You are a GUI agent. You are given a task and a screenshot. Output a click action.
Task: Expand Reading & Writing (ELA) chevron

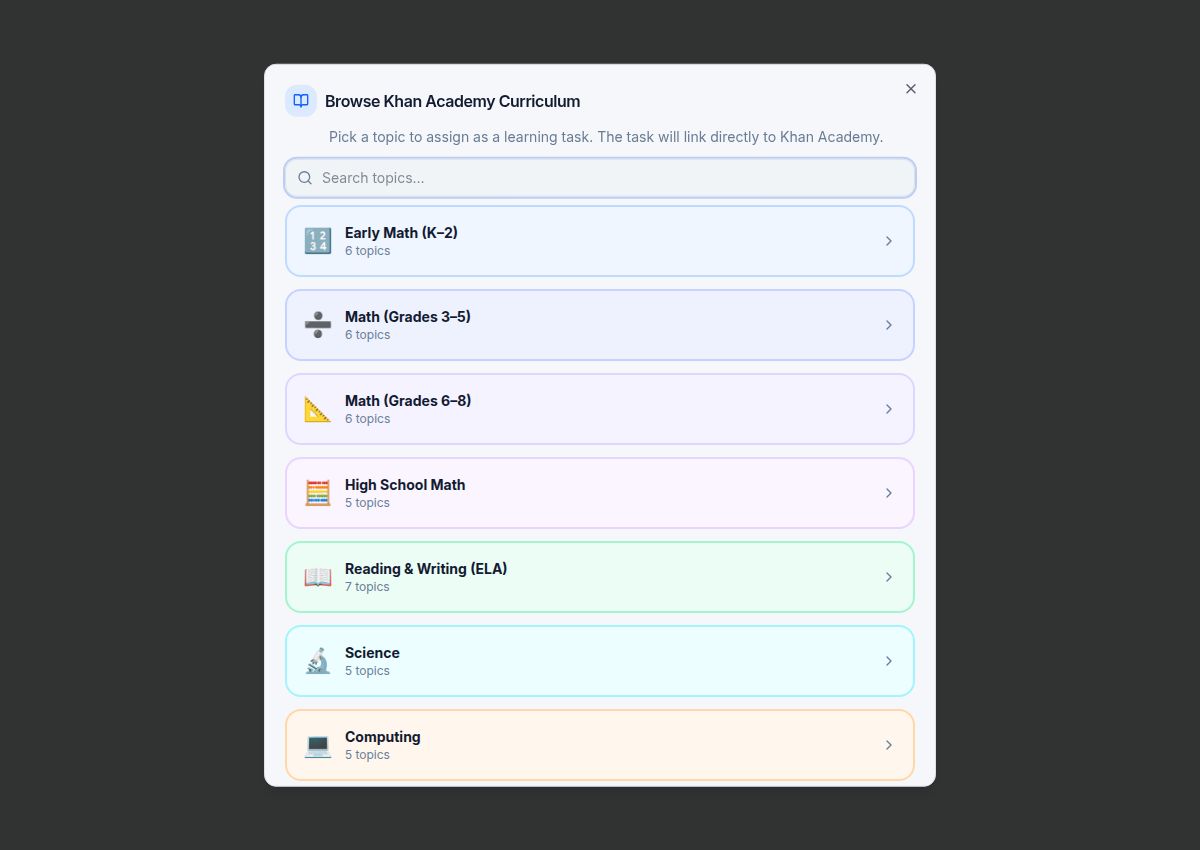pyautogui.click(x=889, y=577)
